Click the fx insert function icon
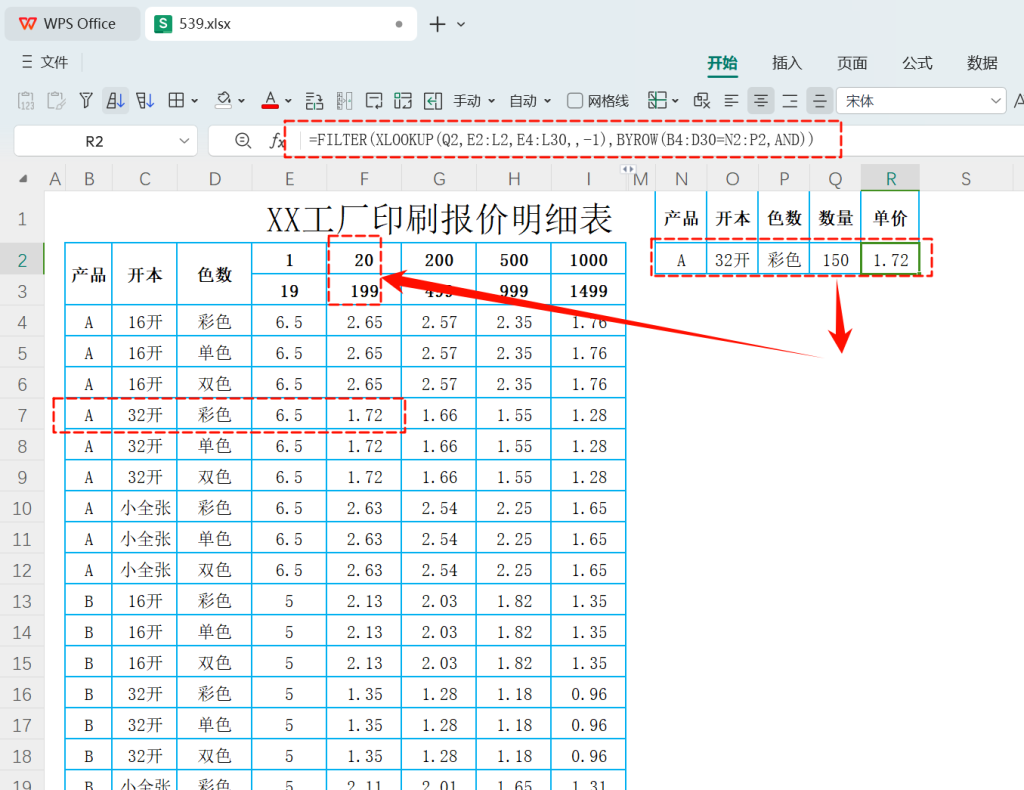This screenshot has width=1024, height=790. coord(277,141)
